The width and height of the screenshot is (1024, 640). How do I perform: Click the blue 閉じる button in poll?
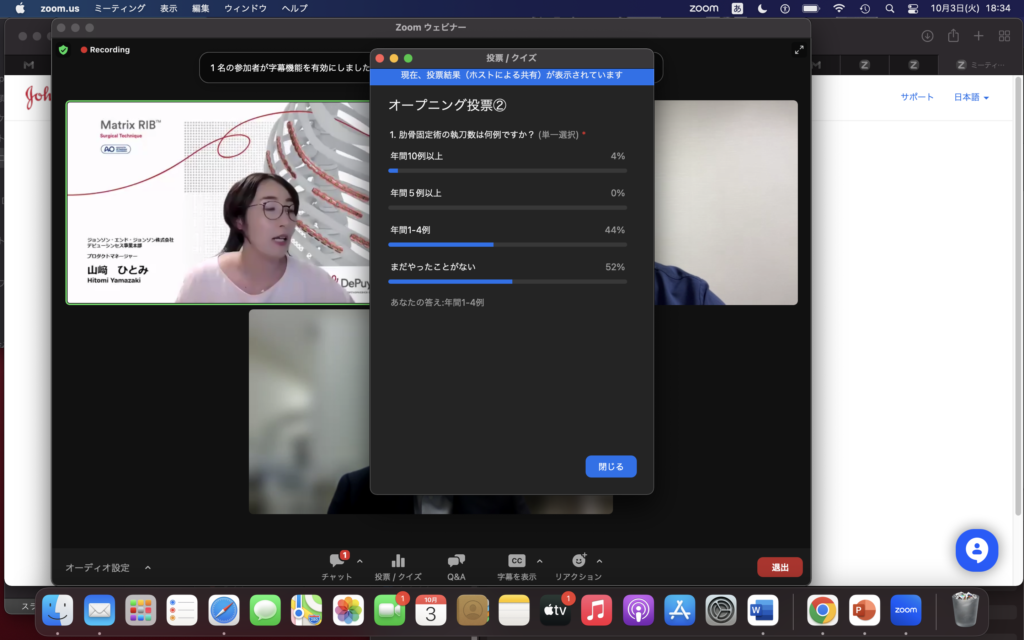[x=610, y=467]
